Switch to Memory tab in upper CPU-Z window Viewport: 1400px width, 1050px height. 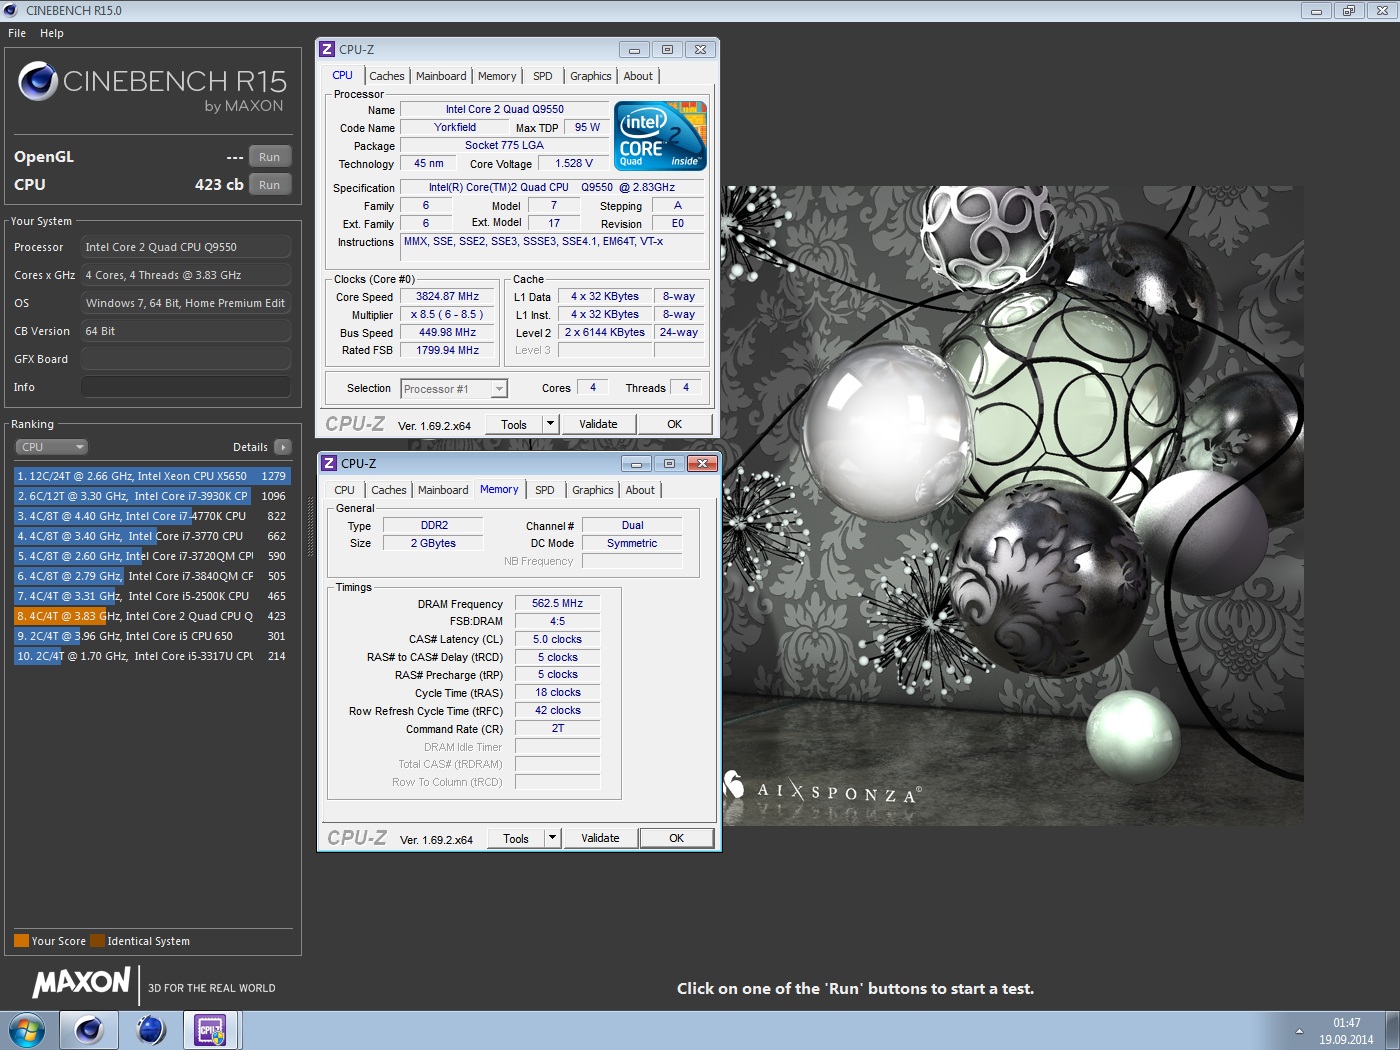[x=497, y=76]
